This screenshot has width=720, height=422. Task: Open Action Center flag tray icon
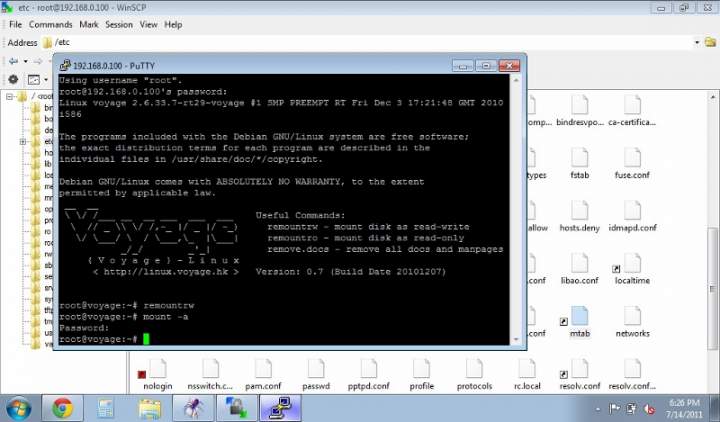(614, 409)
